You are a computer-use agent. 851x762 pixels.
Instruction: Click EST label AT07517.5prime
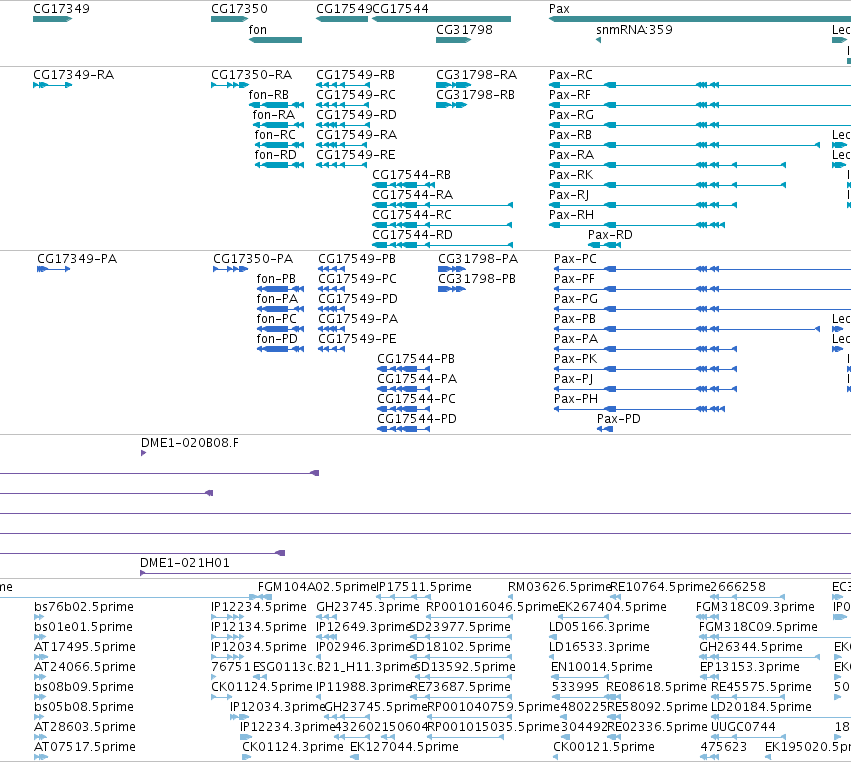85,746
